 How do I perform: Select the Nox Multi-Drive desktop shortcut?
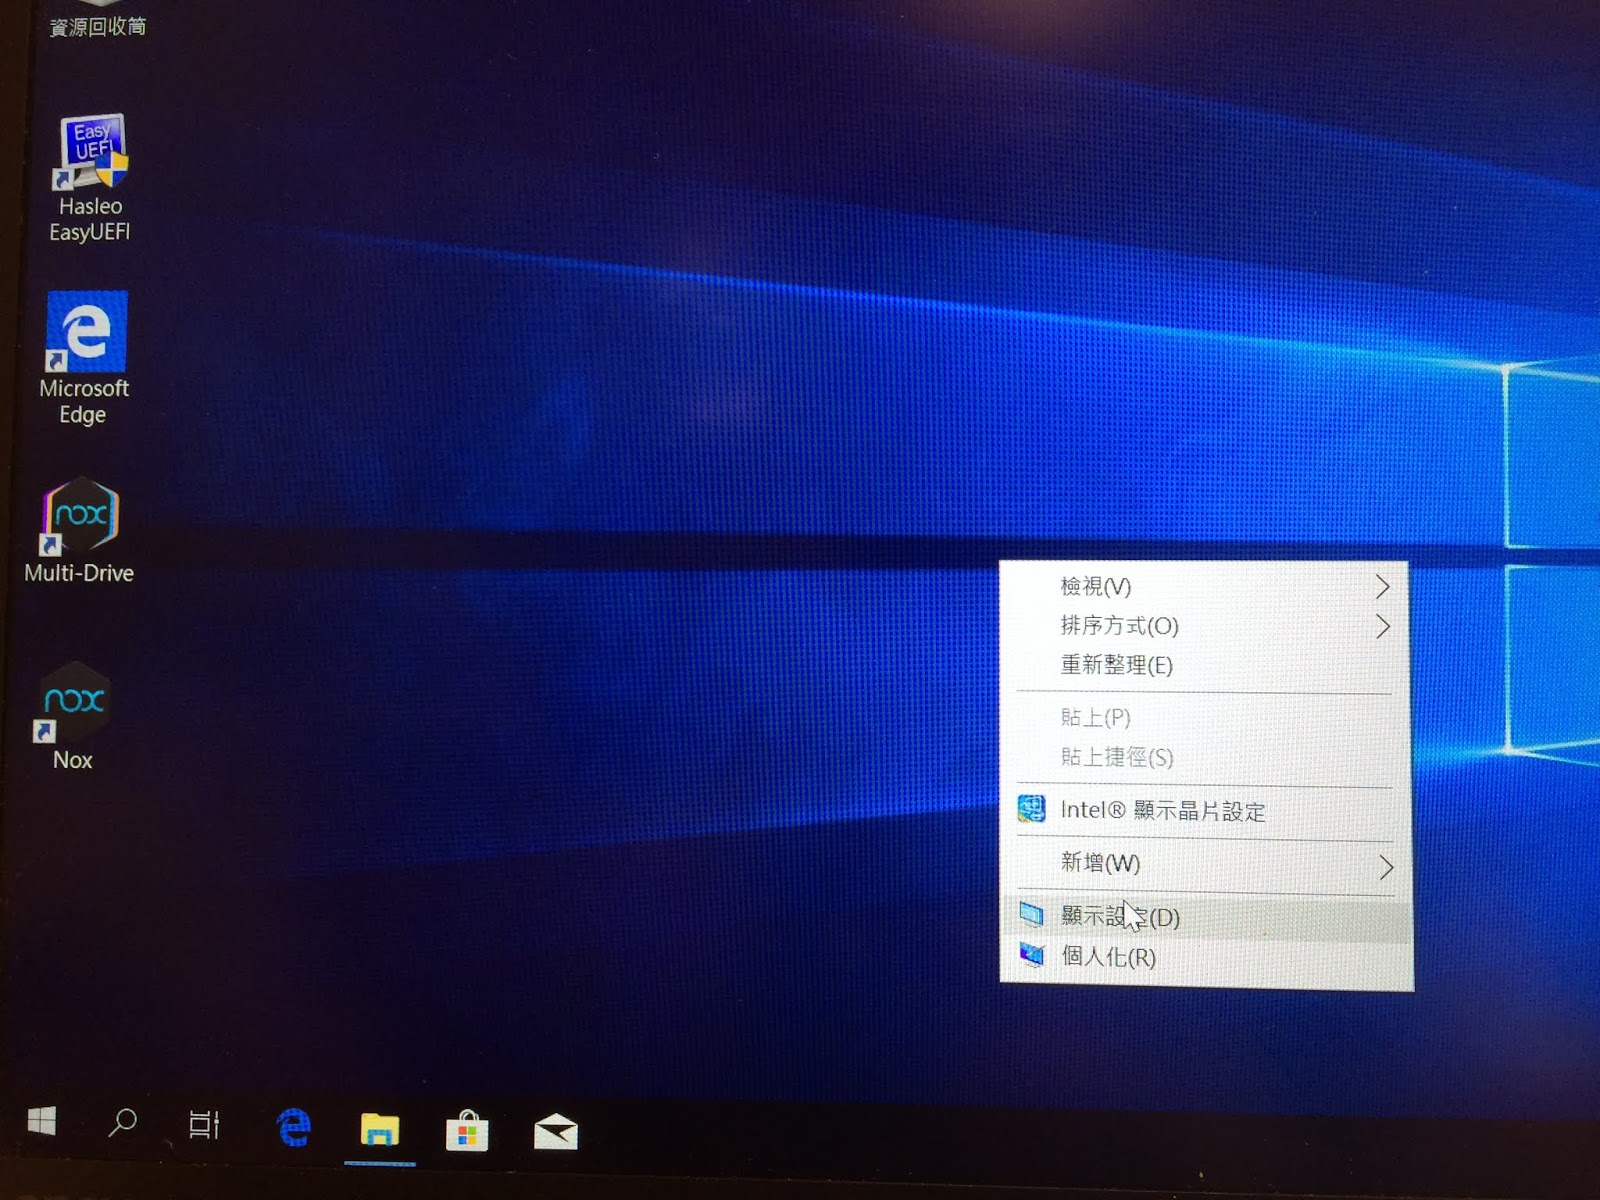coord(78,531)
